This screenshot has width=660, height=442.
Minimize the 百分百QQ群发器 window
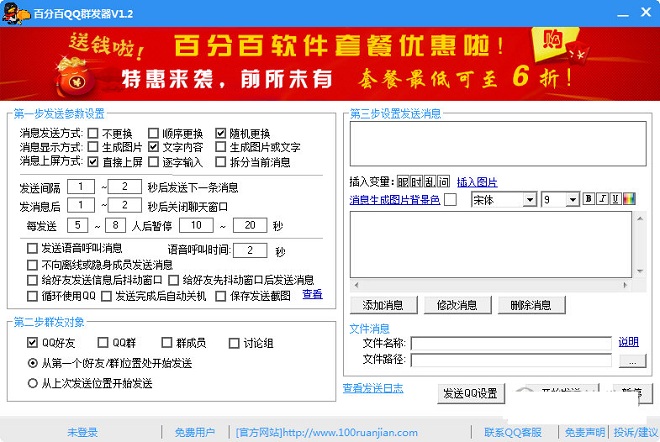pyautogui.click(x=623, y=14)
